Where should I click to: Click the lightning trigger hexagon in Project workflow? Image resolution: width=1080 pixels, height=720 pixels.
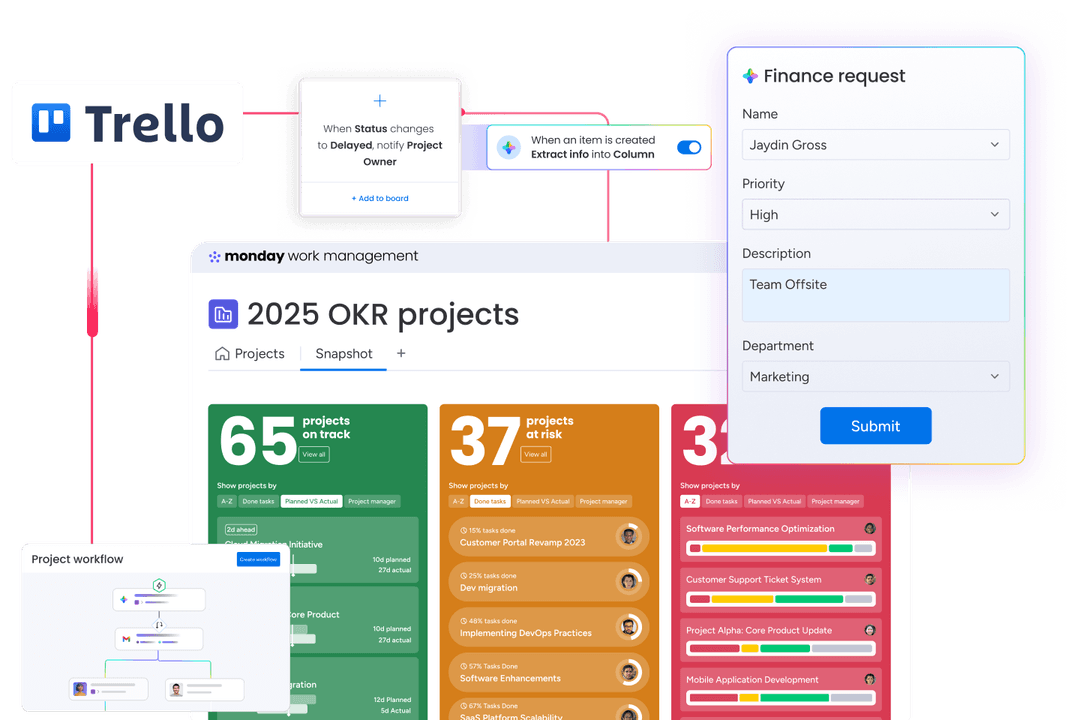click(x=159, y=585)
